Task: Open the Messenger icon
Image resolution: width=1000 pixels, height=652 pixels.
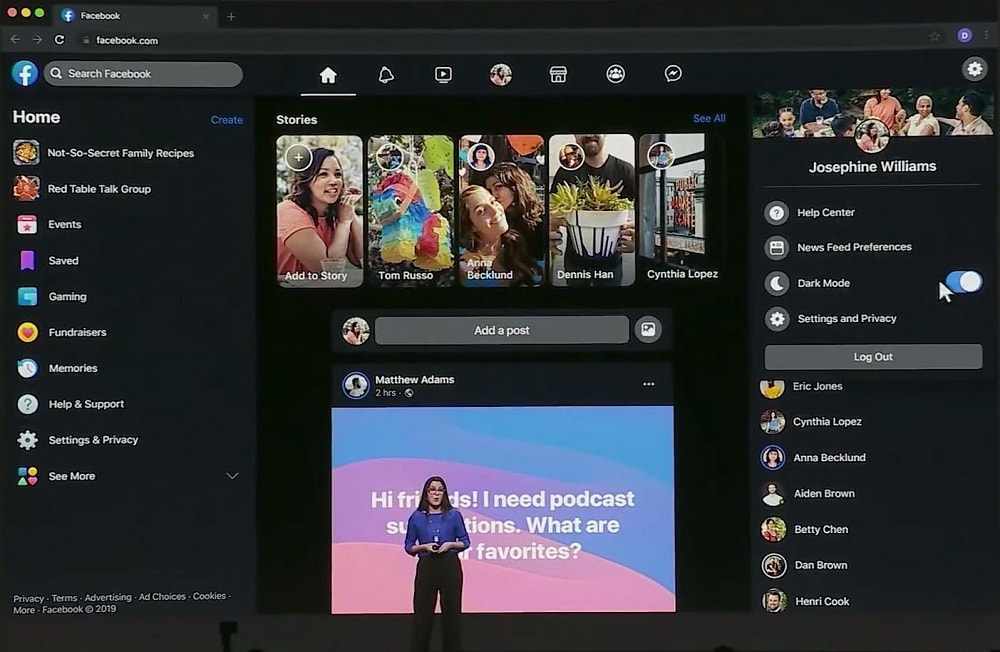Action: [x=673, y=74]
